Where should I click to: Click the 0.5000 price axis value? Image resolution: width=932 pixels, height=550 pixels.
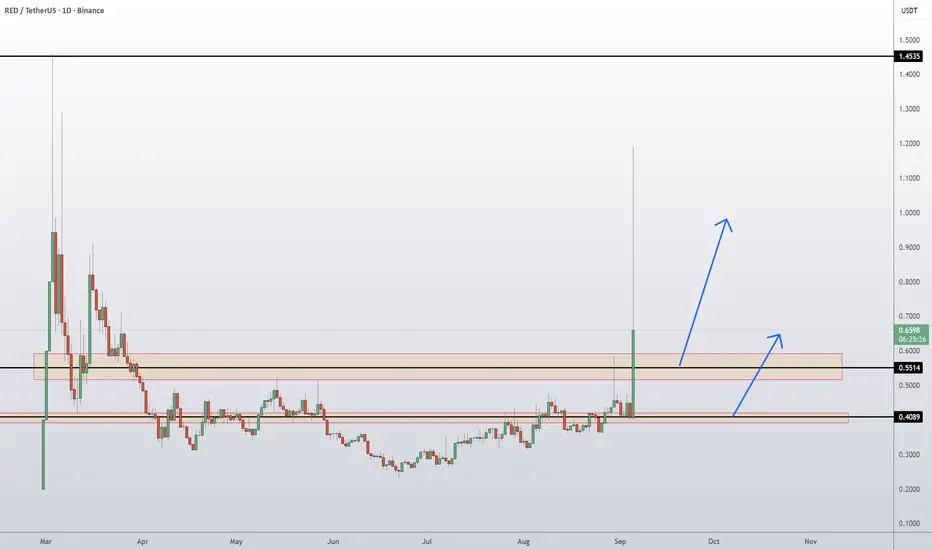point(909,385)
